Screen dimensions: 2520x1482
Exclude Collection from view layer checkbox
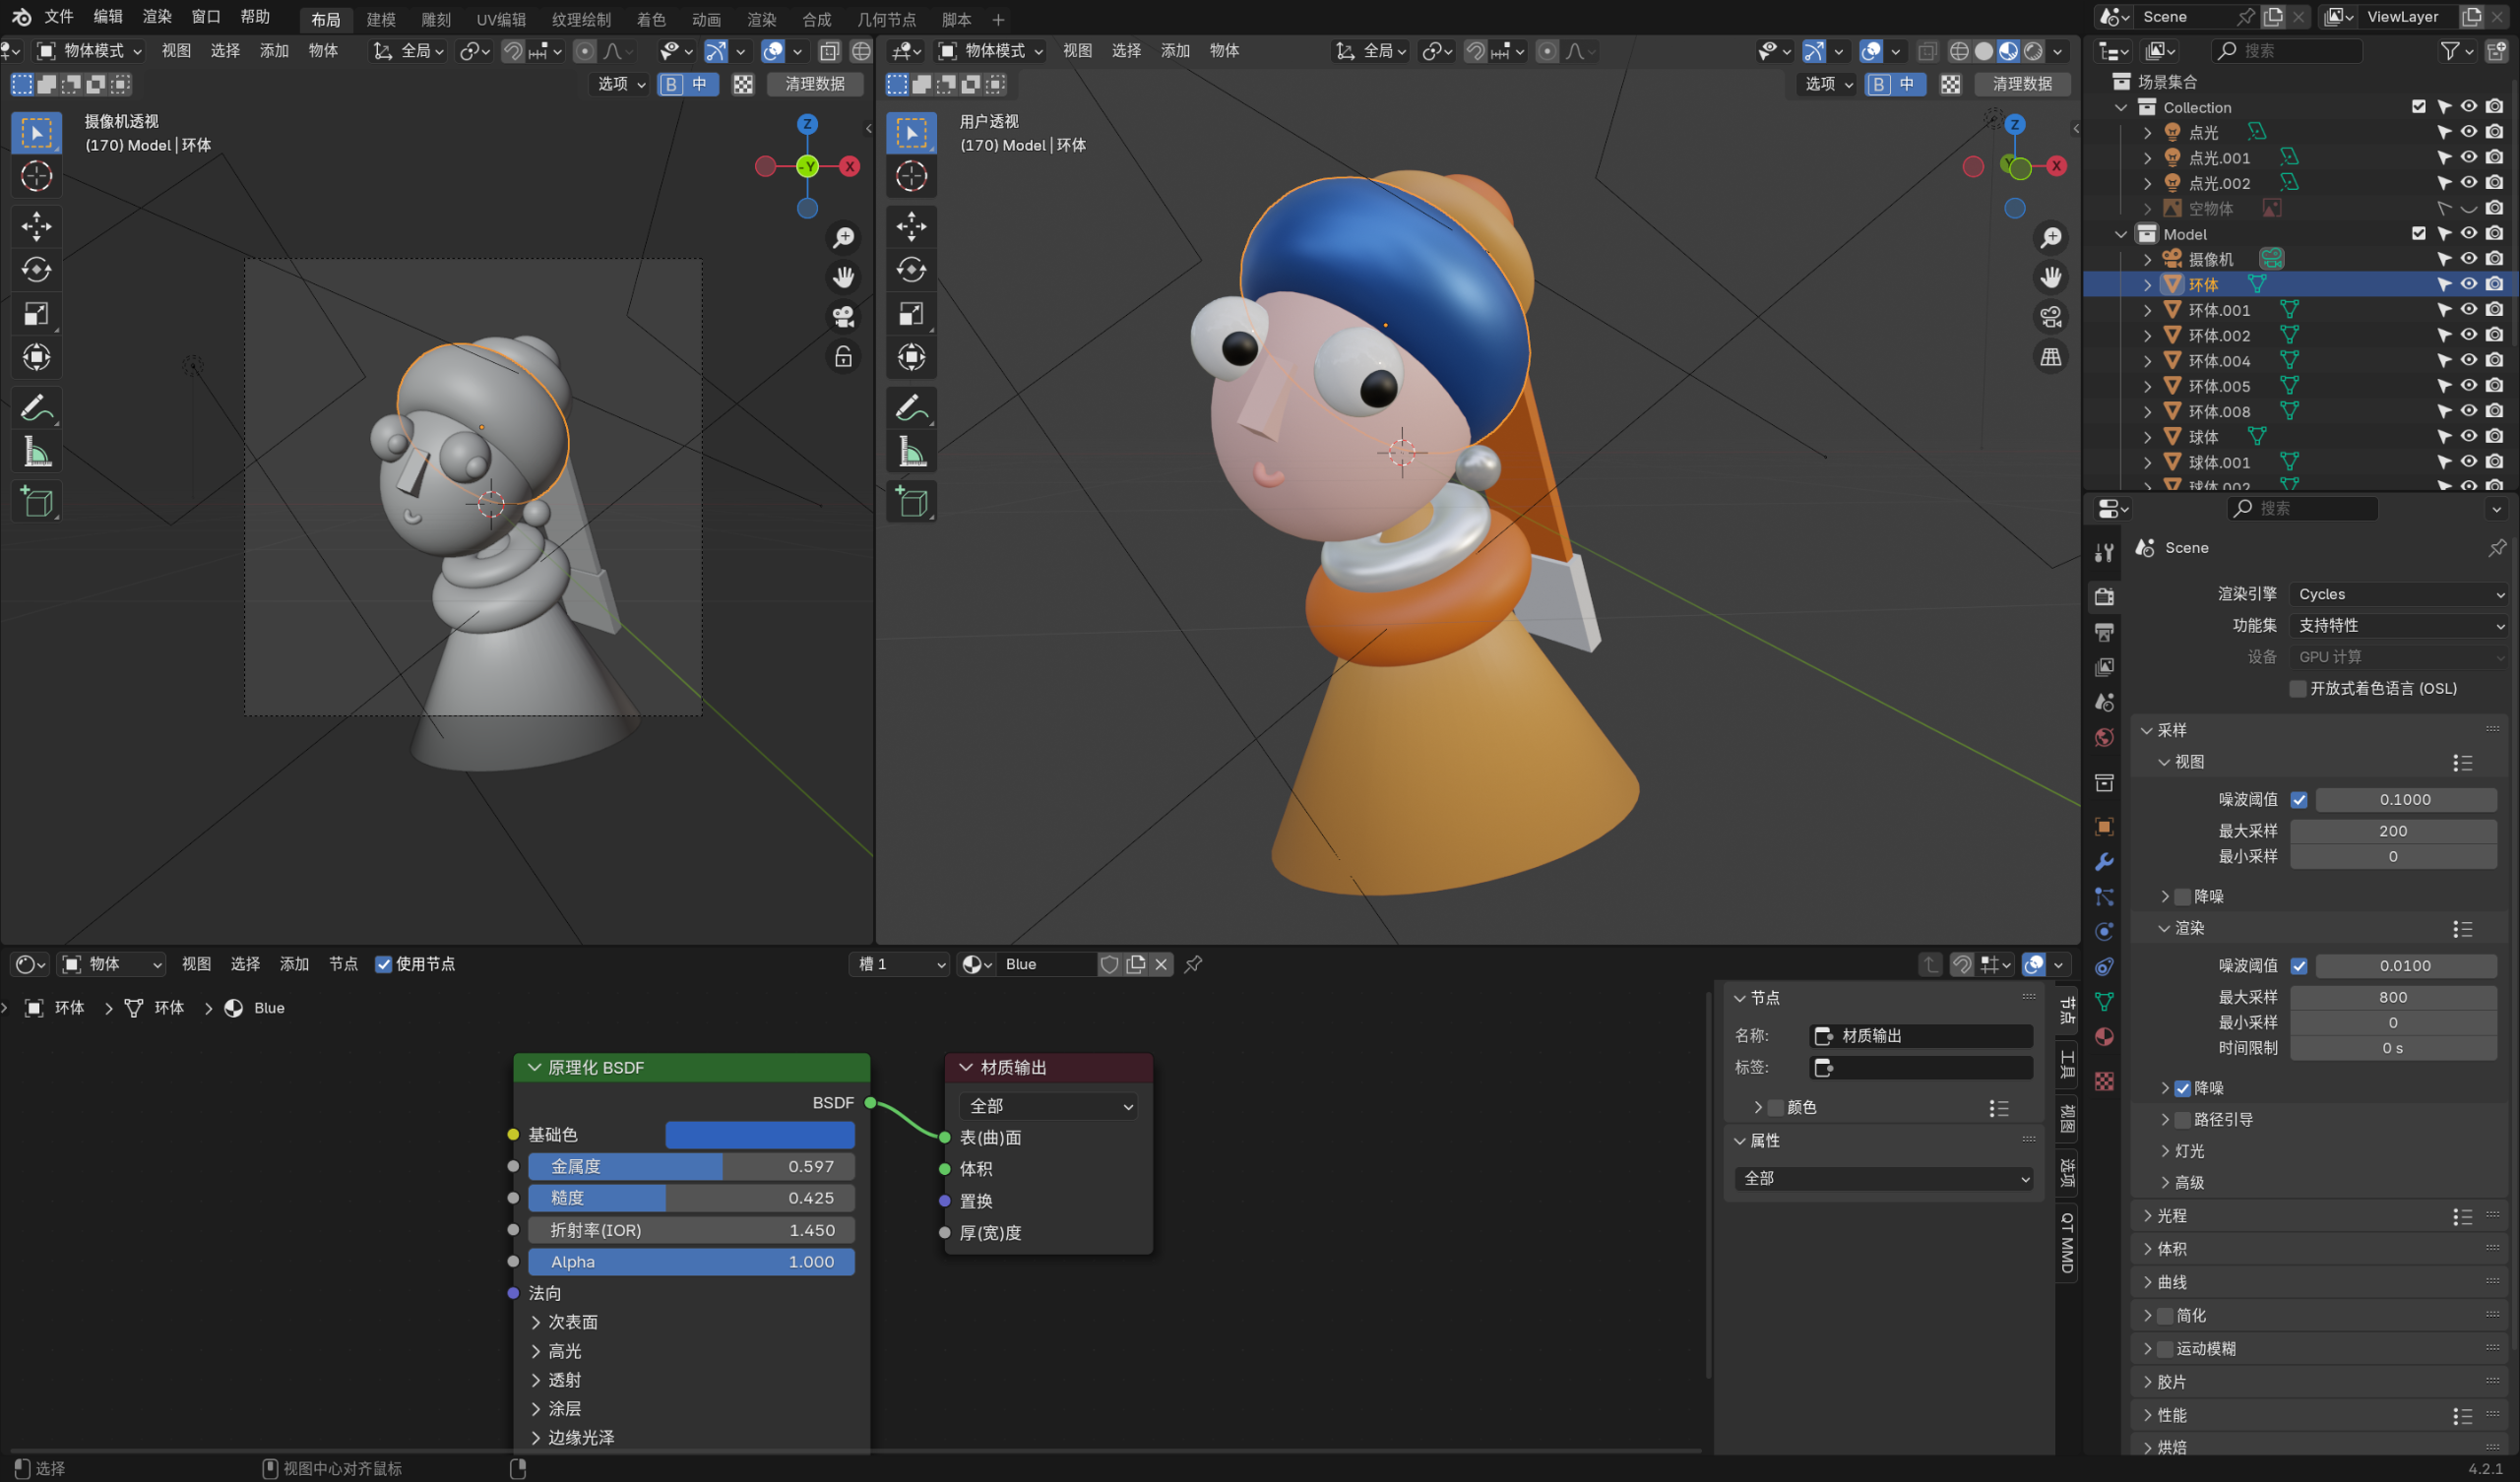pyautogui.click(x=2418, y=107)
